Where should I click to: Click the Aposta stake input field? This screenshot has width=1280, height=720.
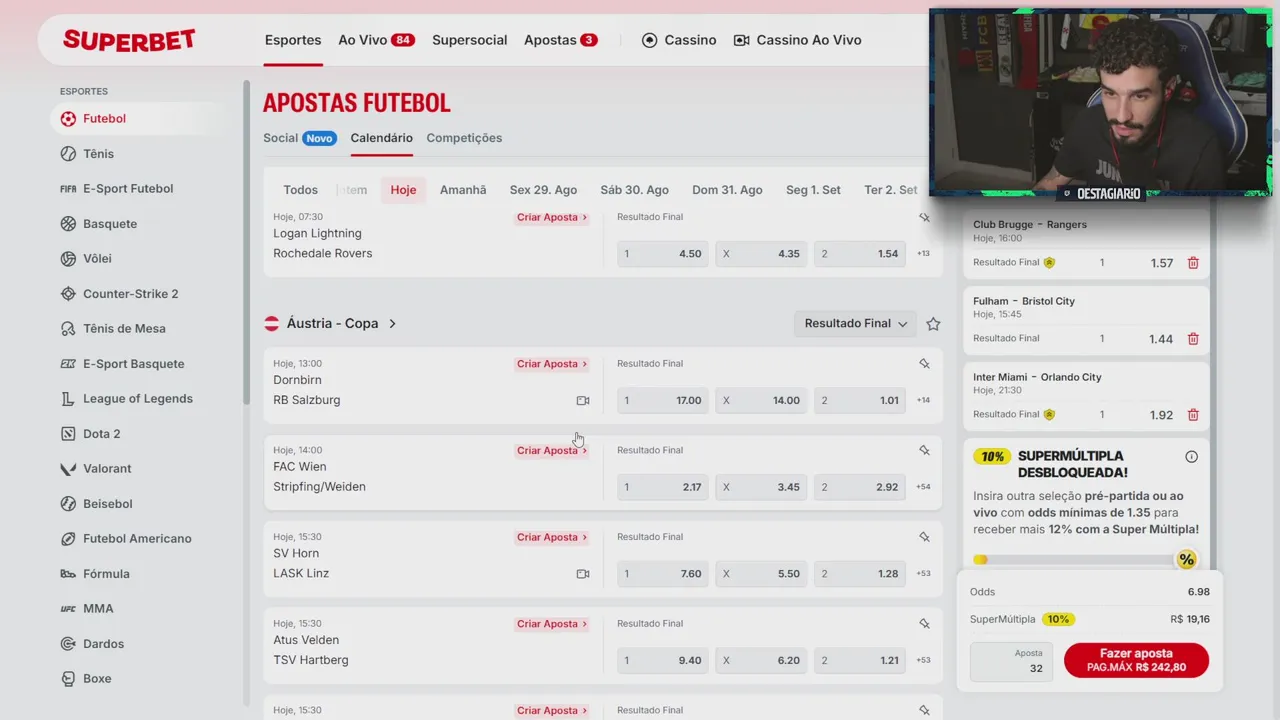click(1011, 661)
